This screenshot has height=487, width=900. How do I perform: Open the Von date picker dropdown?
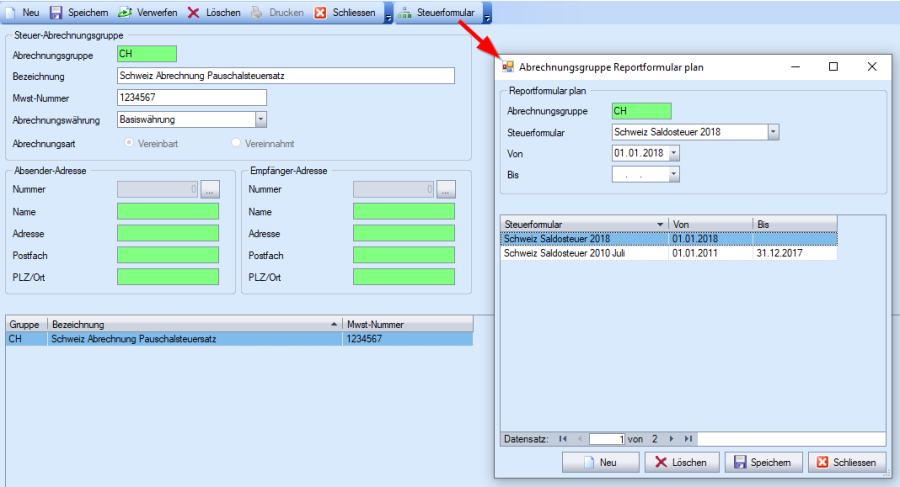point(674,153)
